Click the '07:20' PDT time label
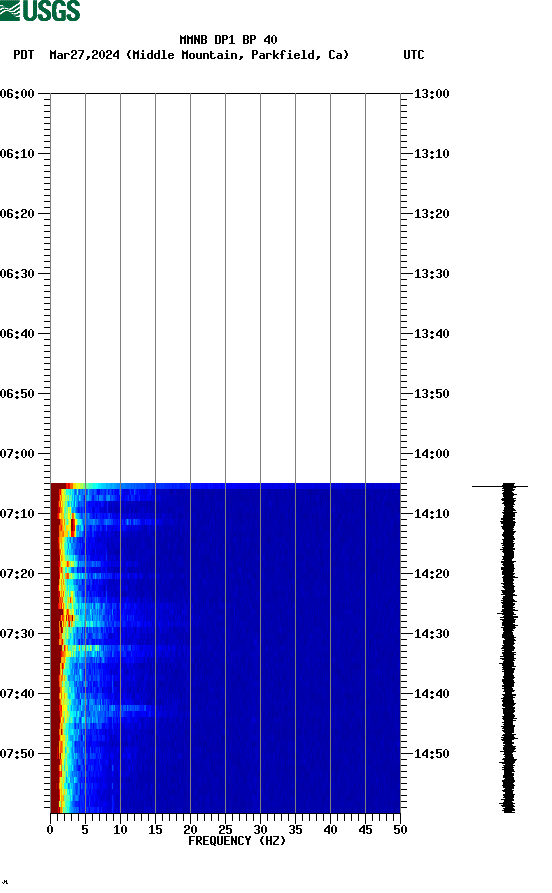 pyautogui.click(x=17, y=574)
